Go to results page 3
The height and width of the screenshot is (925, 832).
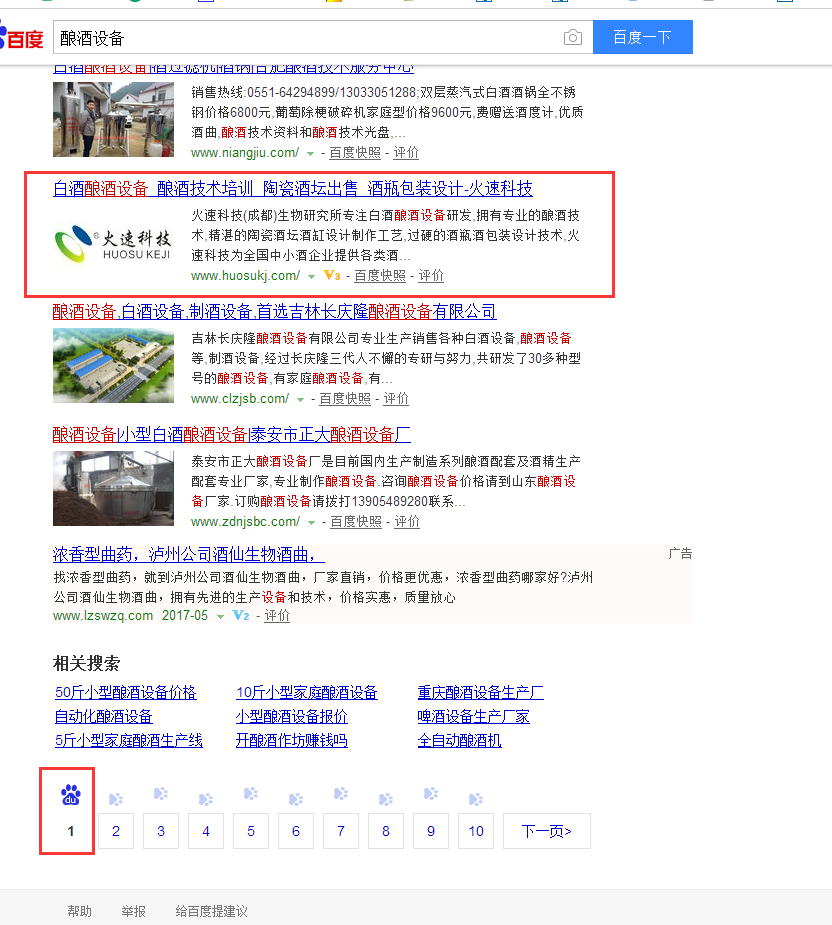point(161,831)
